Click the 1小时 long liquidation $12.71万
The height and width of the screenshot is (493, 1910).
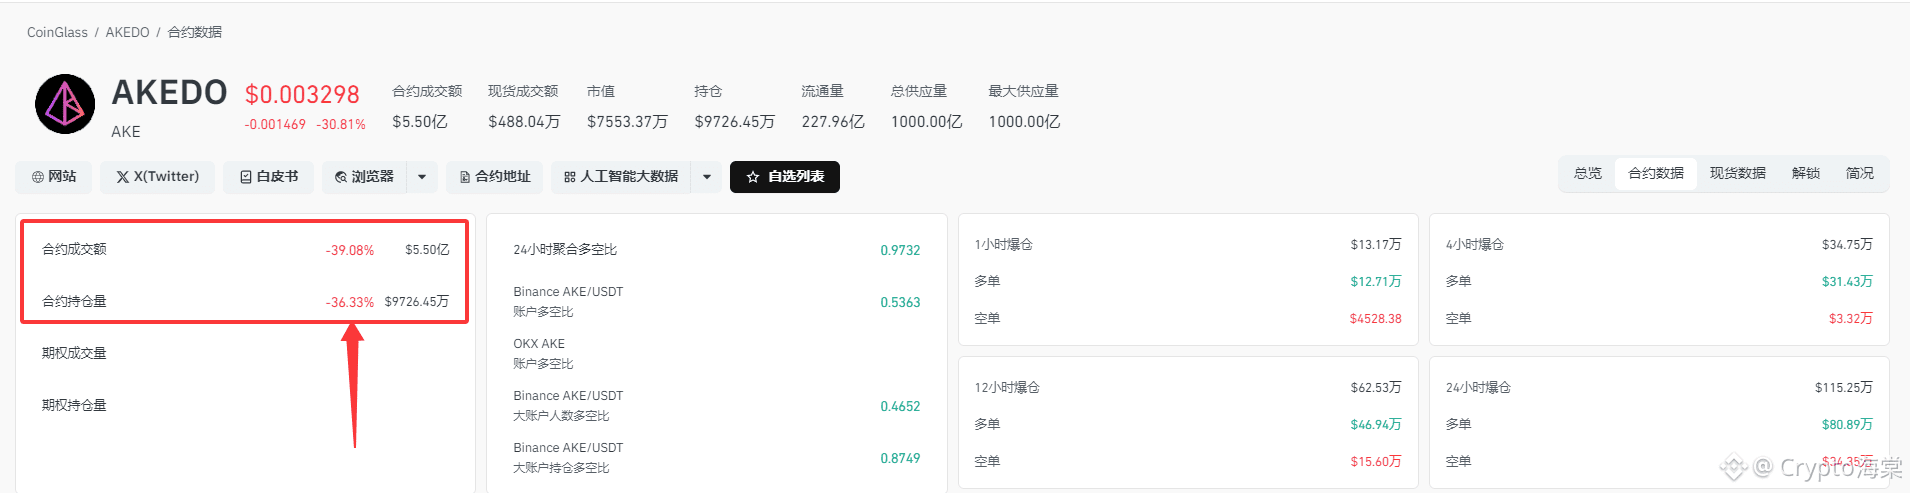(x=1376, y=282)
